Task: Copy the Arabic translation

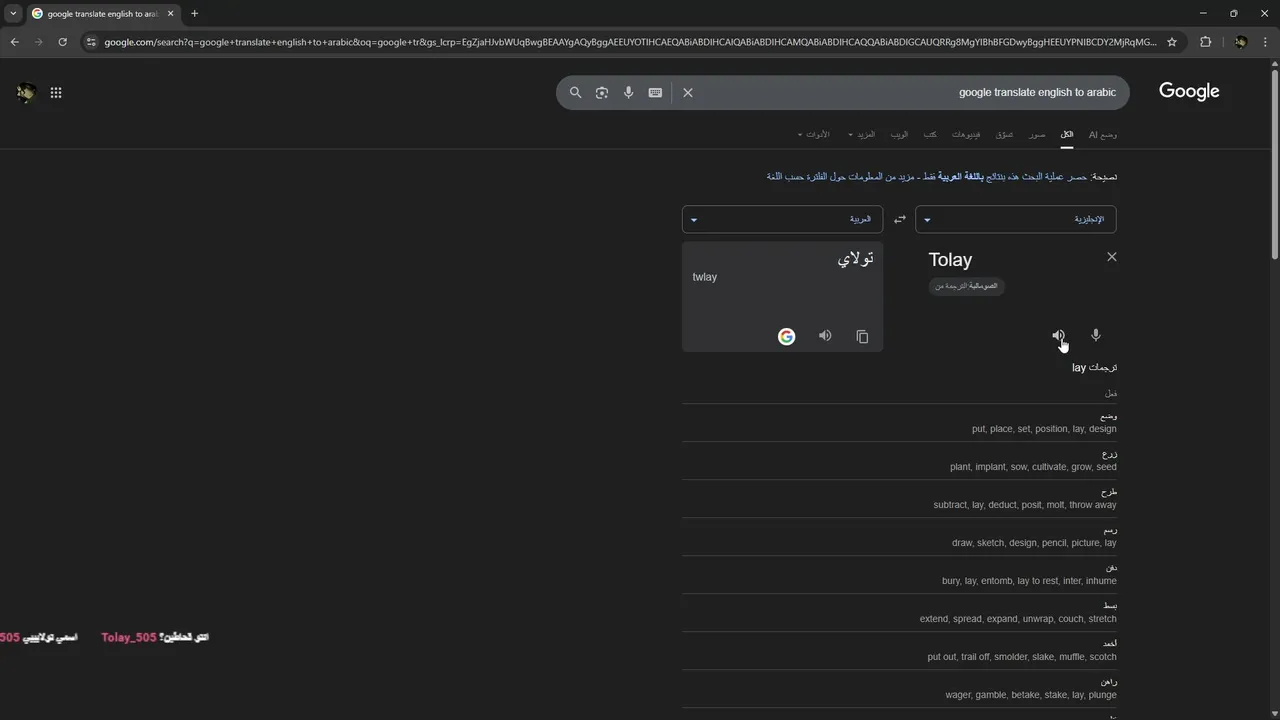Action: point(862,336)
